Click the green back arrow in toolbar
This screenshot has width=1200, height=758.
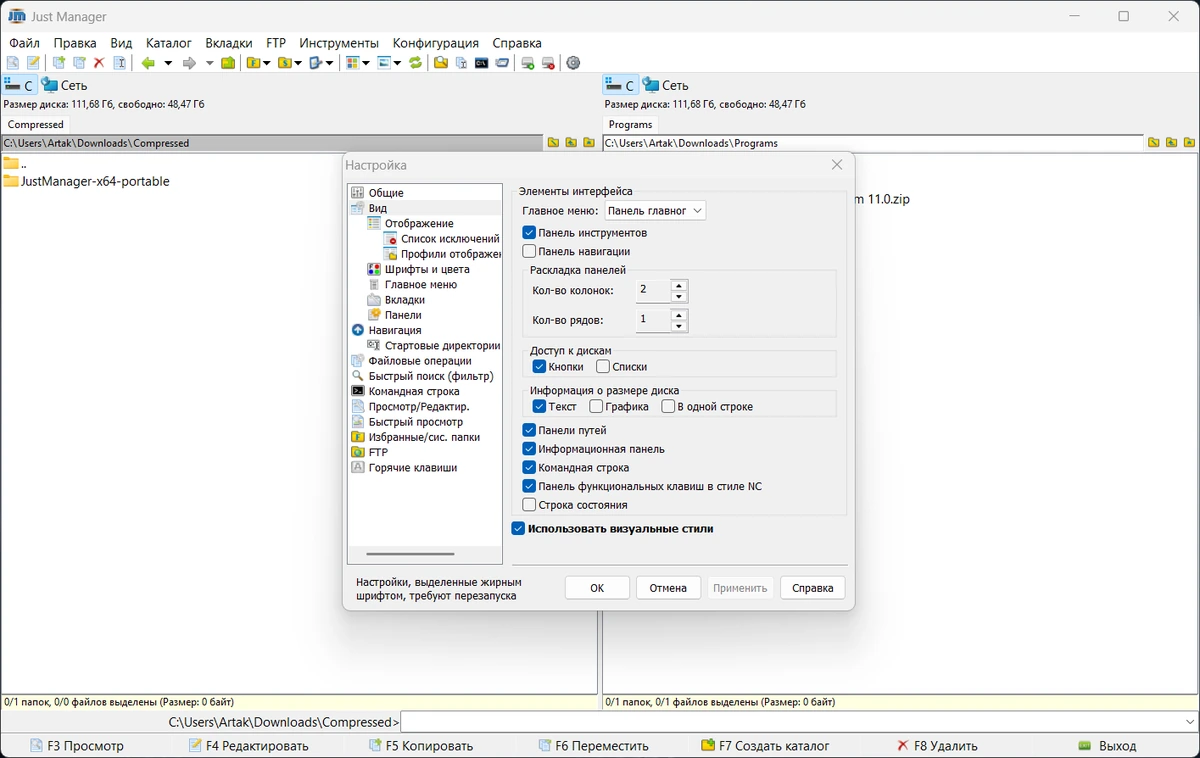coord(148,63)
